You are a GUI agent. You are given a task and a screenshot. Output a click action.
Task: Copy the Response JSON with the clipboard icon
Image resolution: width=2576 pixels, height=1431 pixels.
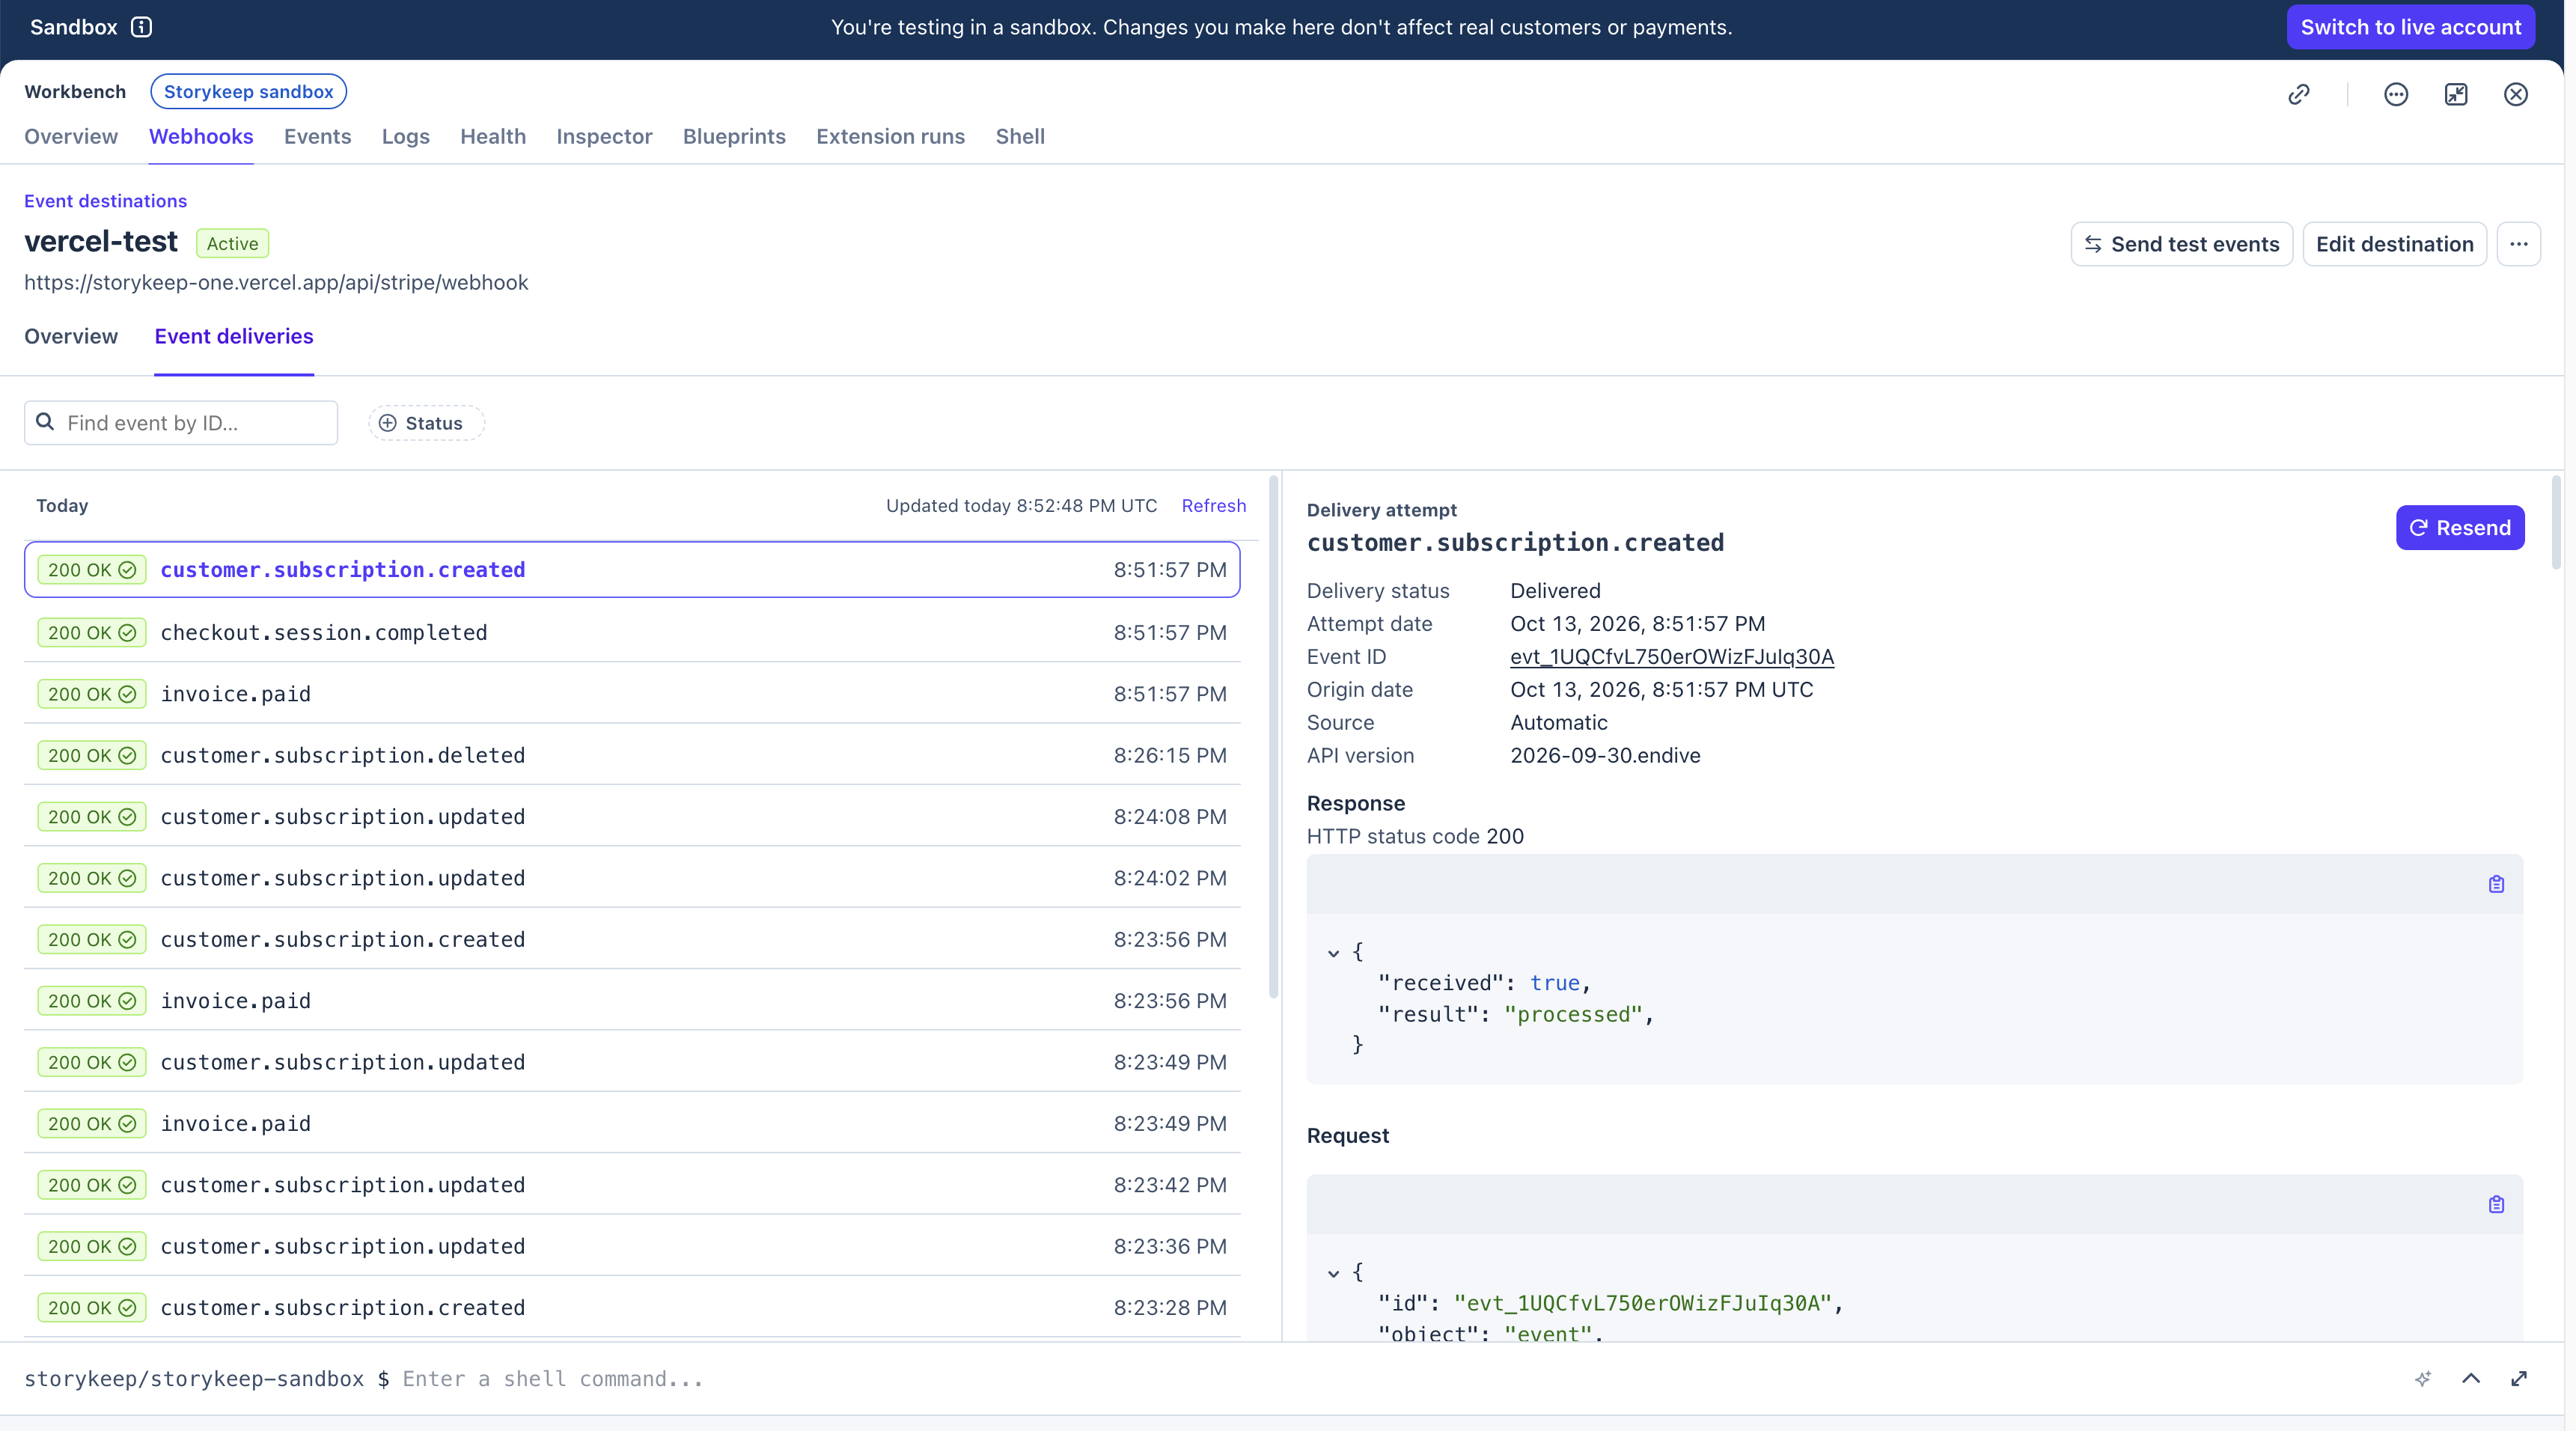tap(2496, 884)
